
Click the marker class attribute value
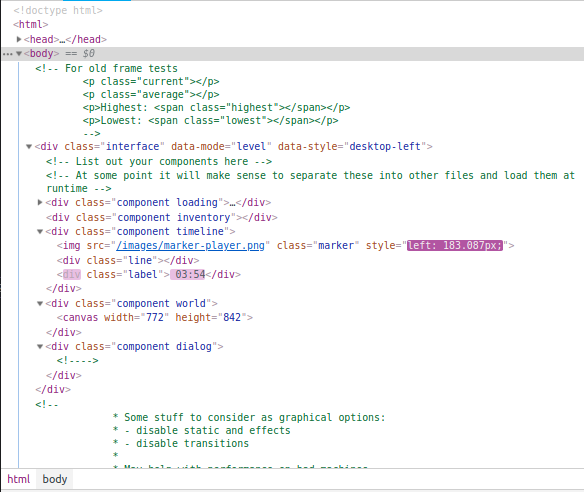(x=336, y=245)
